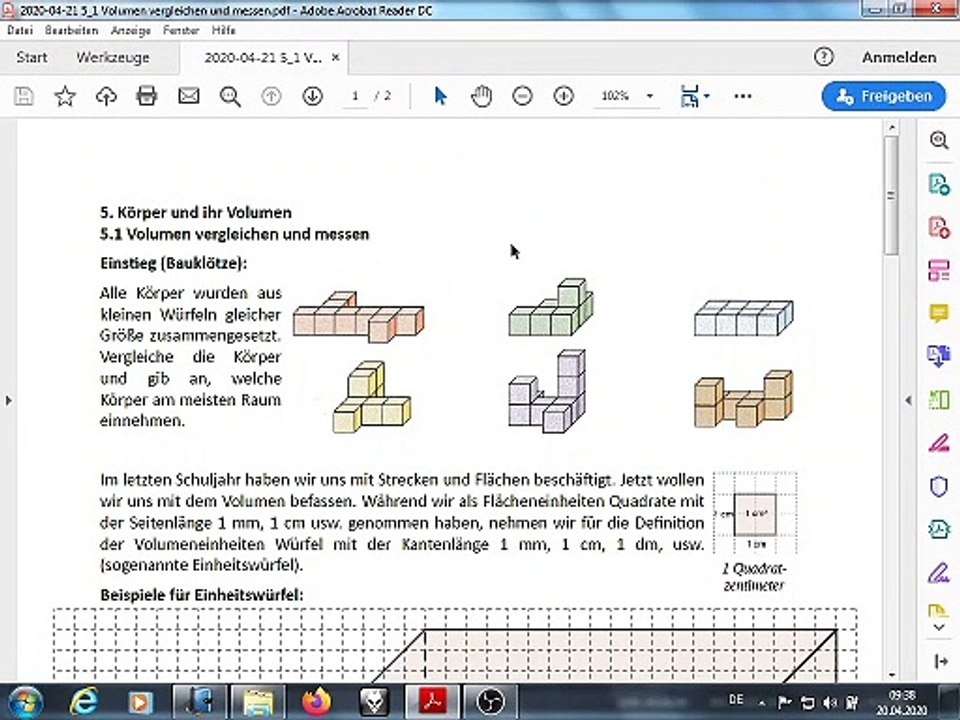Open Fill & Sign tool in sidebar
The height and width of the screenshot is (720, 960).
point(939,573)
